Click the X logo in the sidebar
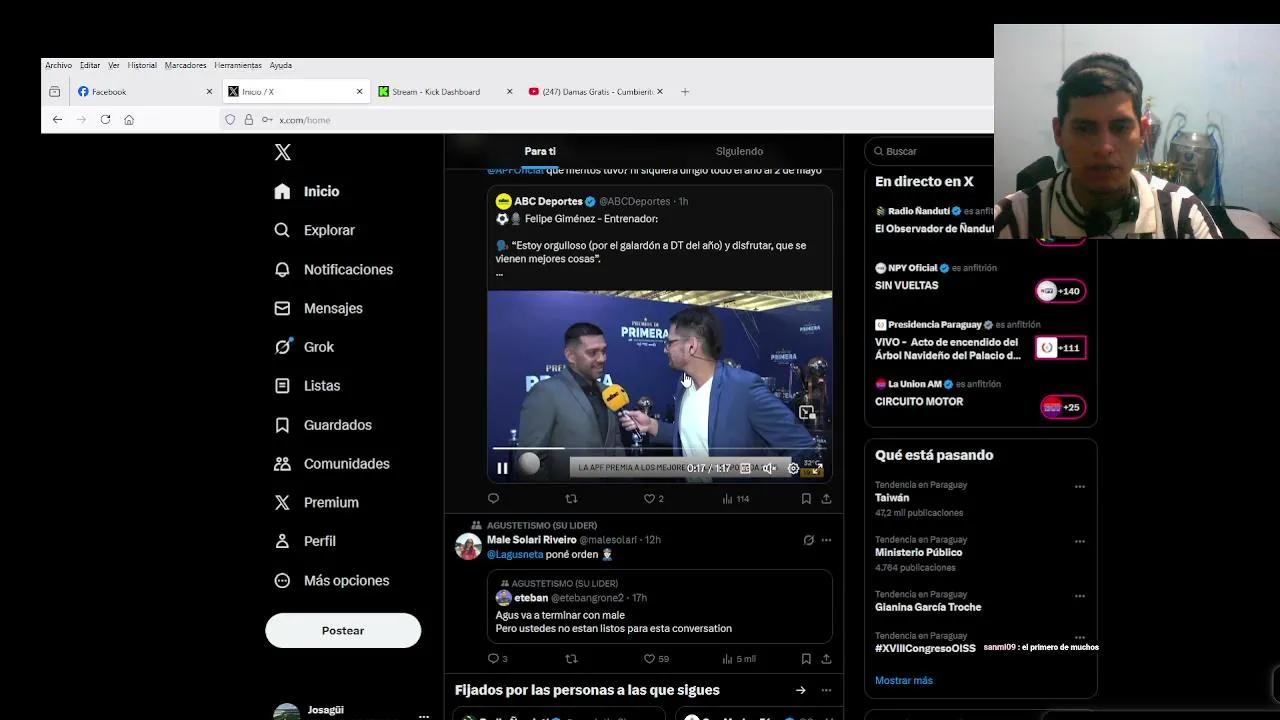The width and height of the screenshot is (1280, 720). click(283, 152)
